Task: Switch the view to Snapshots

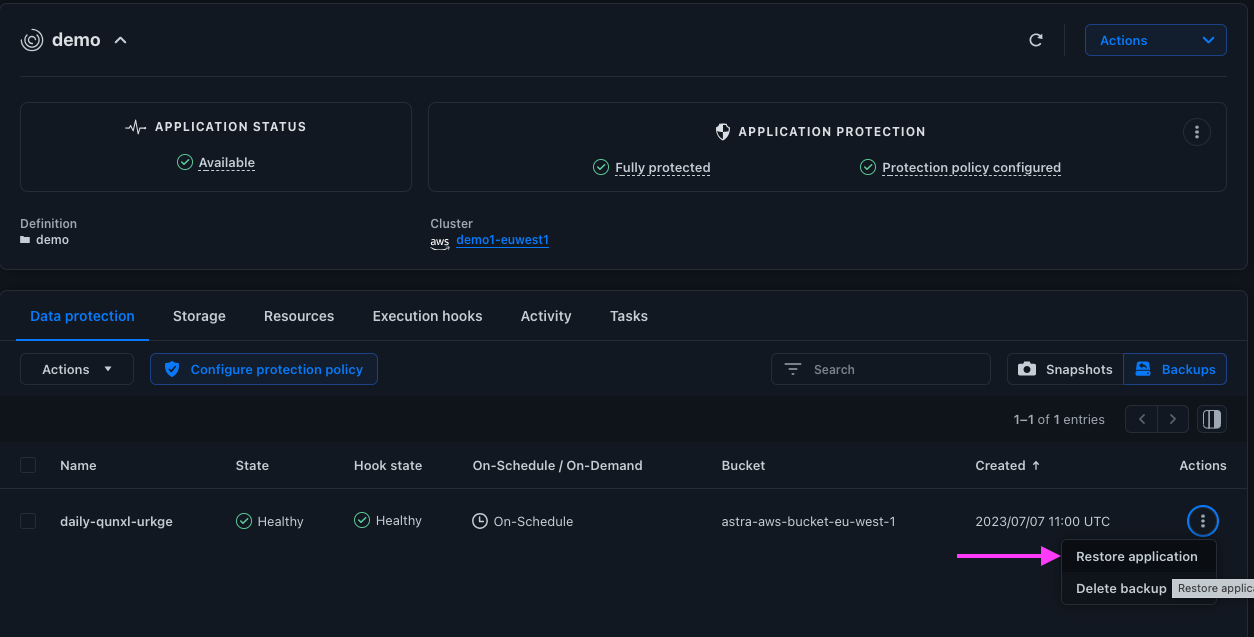Action: [x=1065, y=369]
